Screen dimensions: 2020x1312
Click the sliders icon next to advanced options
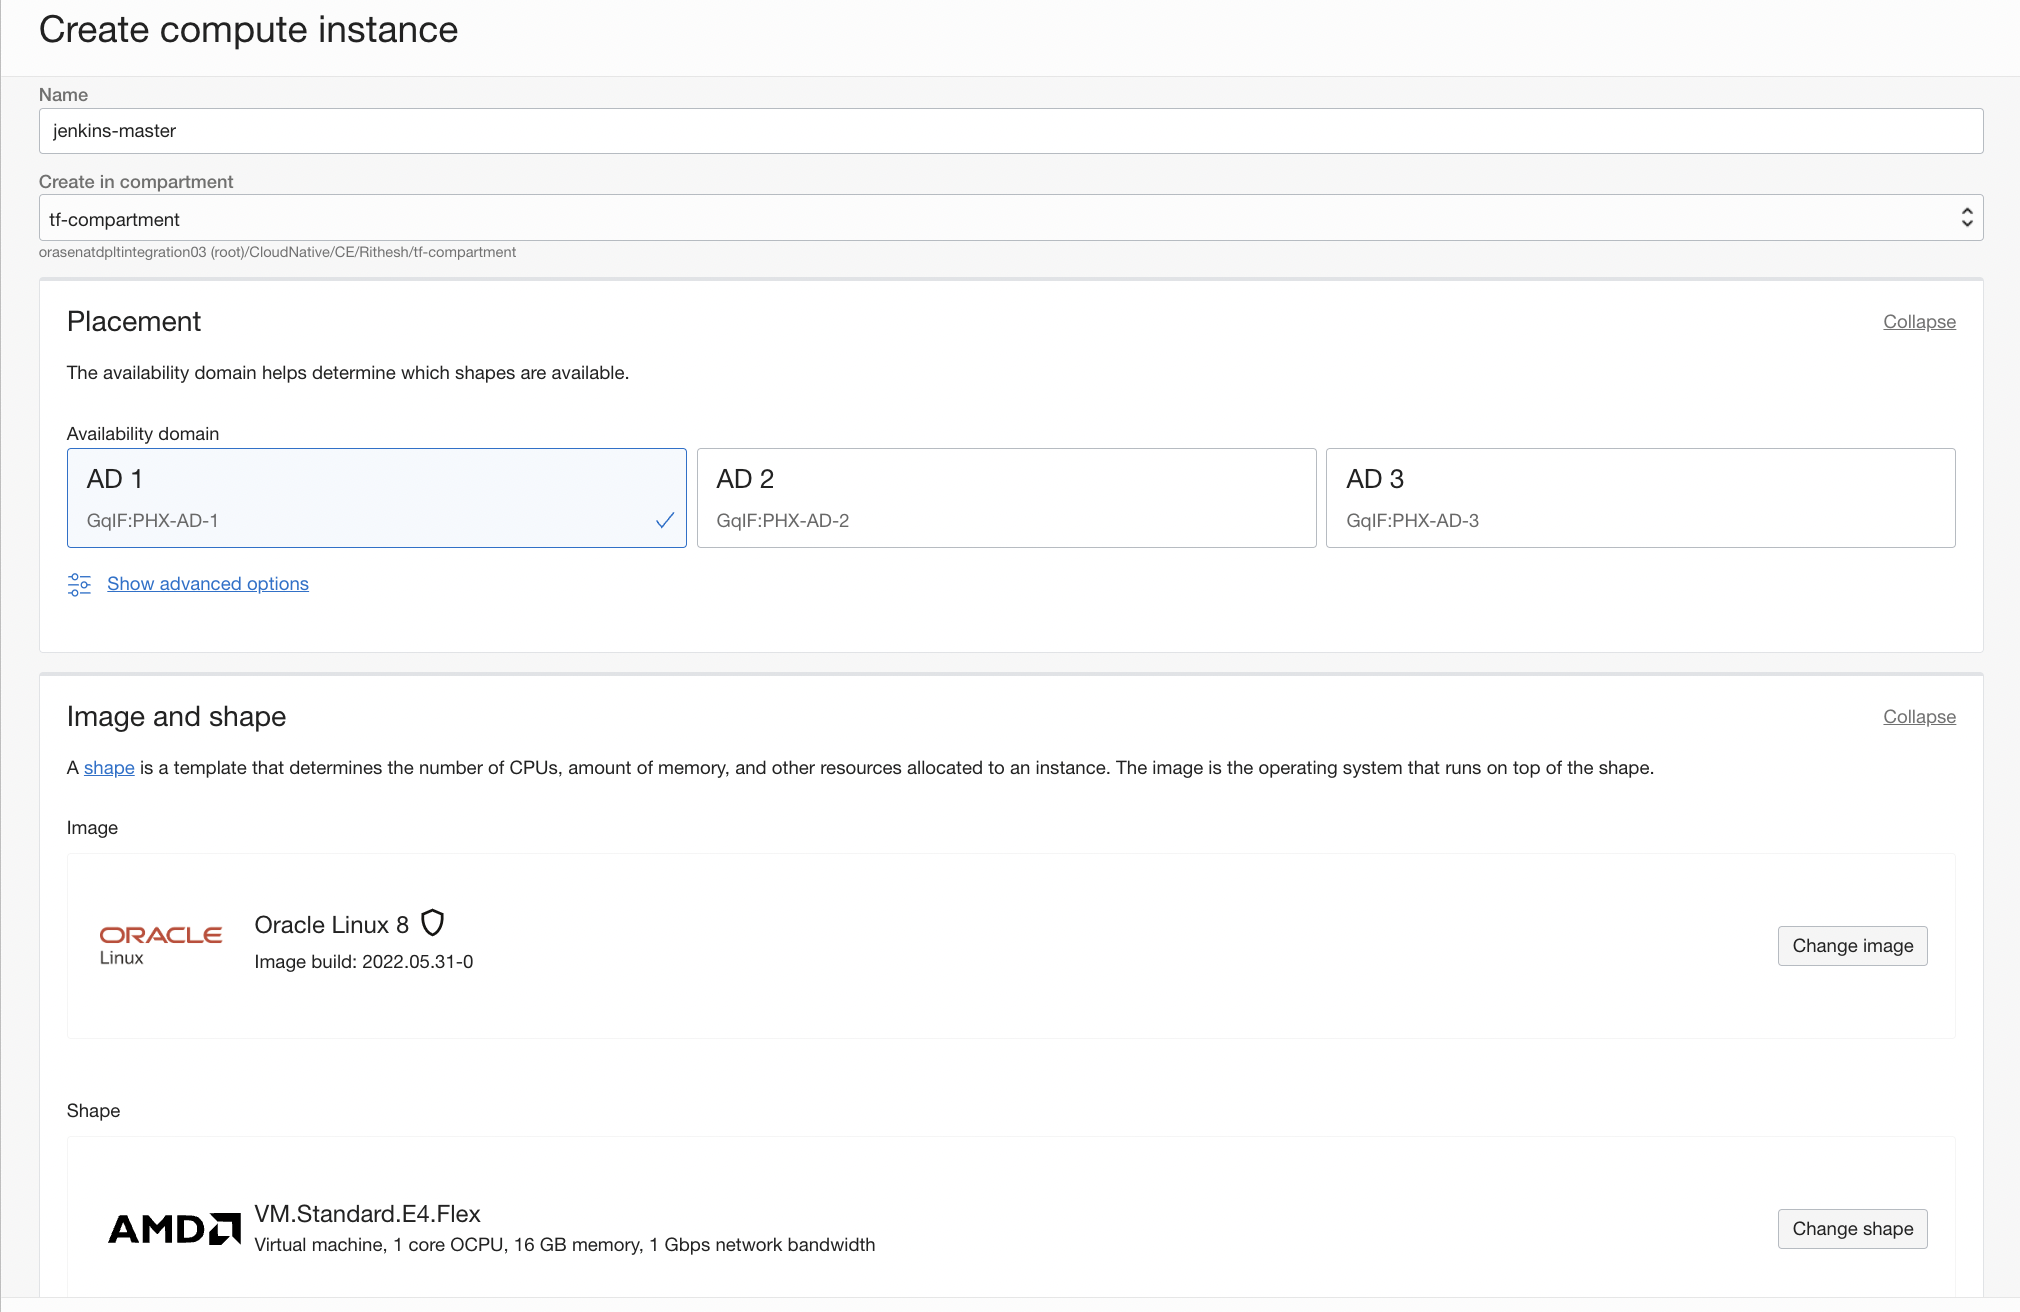coord(78,584)
